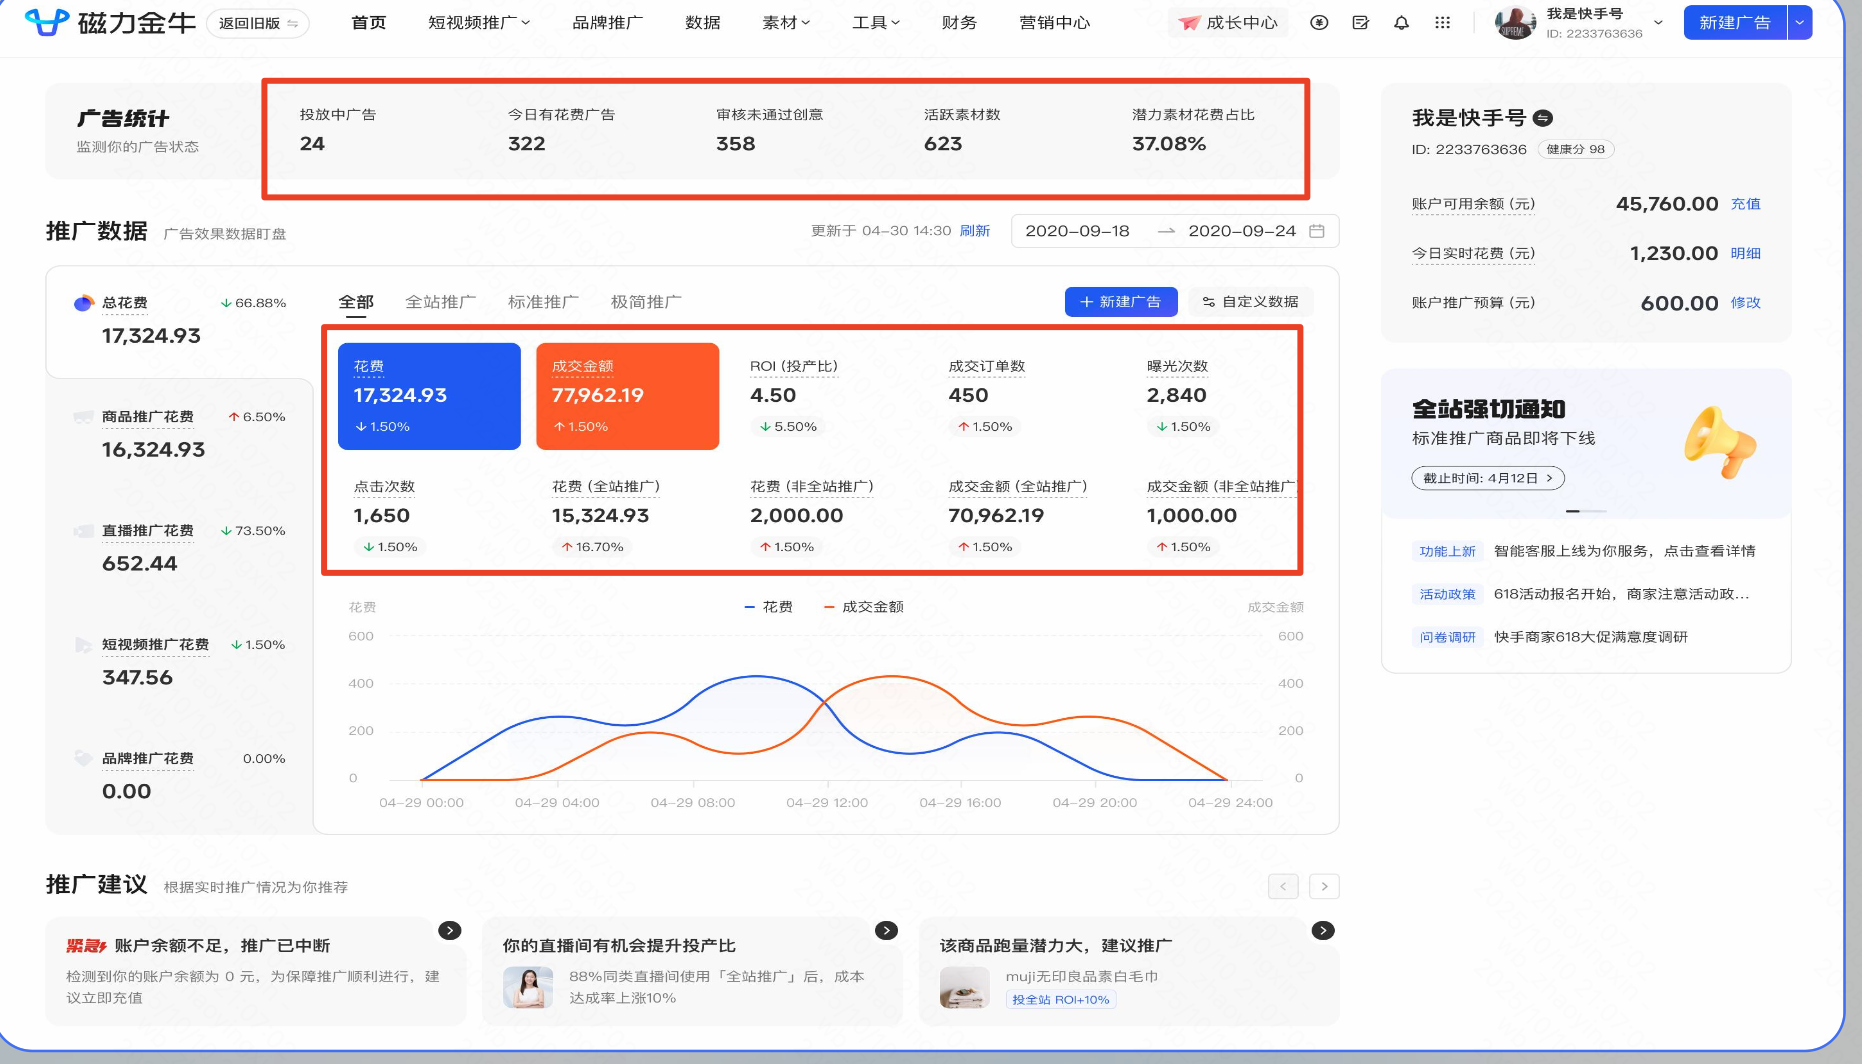Open the wallet/balance icon in top bar

pyautogui.click(x=1318, y=22)
